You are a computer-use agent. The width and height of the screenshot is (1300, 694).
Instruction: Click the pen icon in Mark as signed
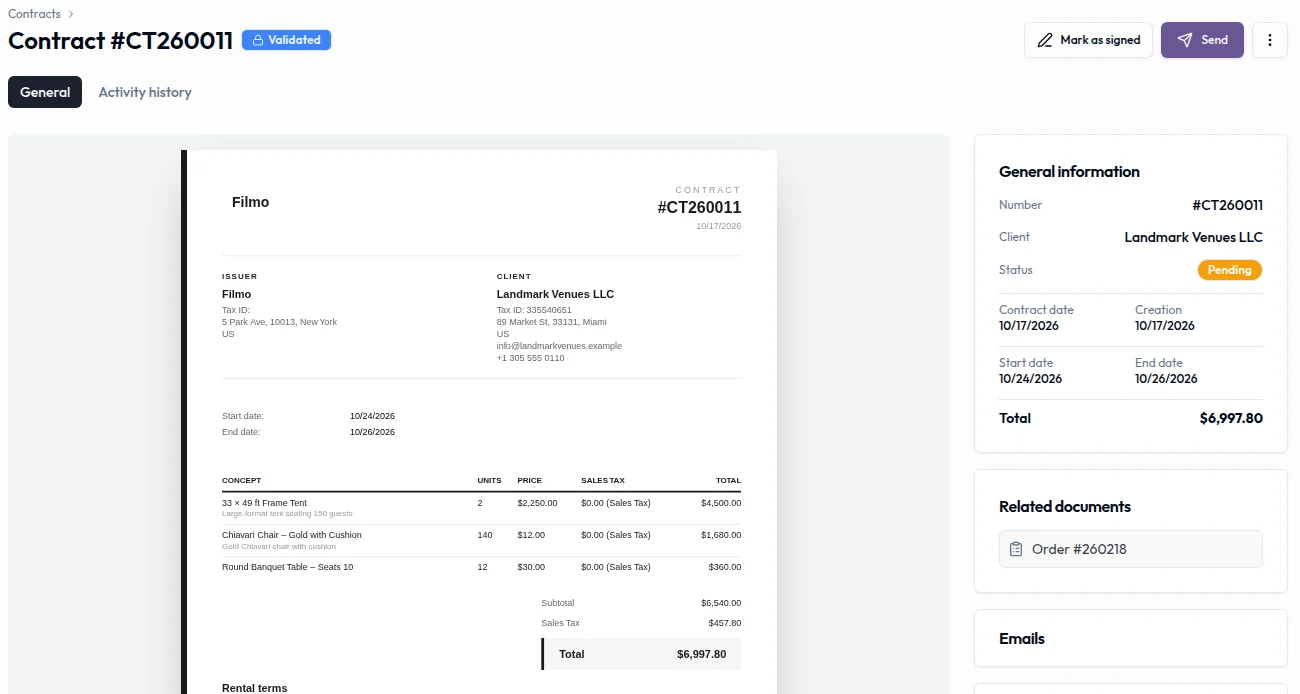pos(1045,40)
